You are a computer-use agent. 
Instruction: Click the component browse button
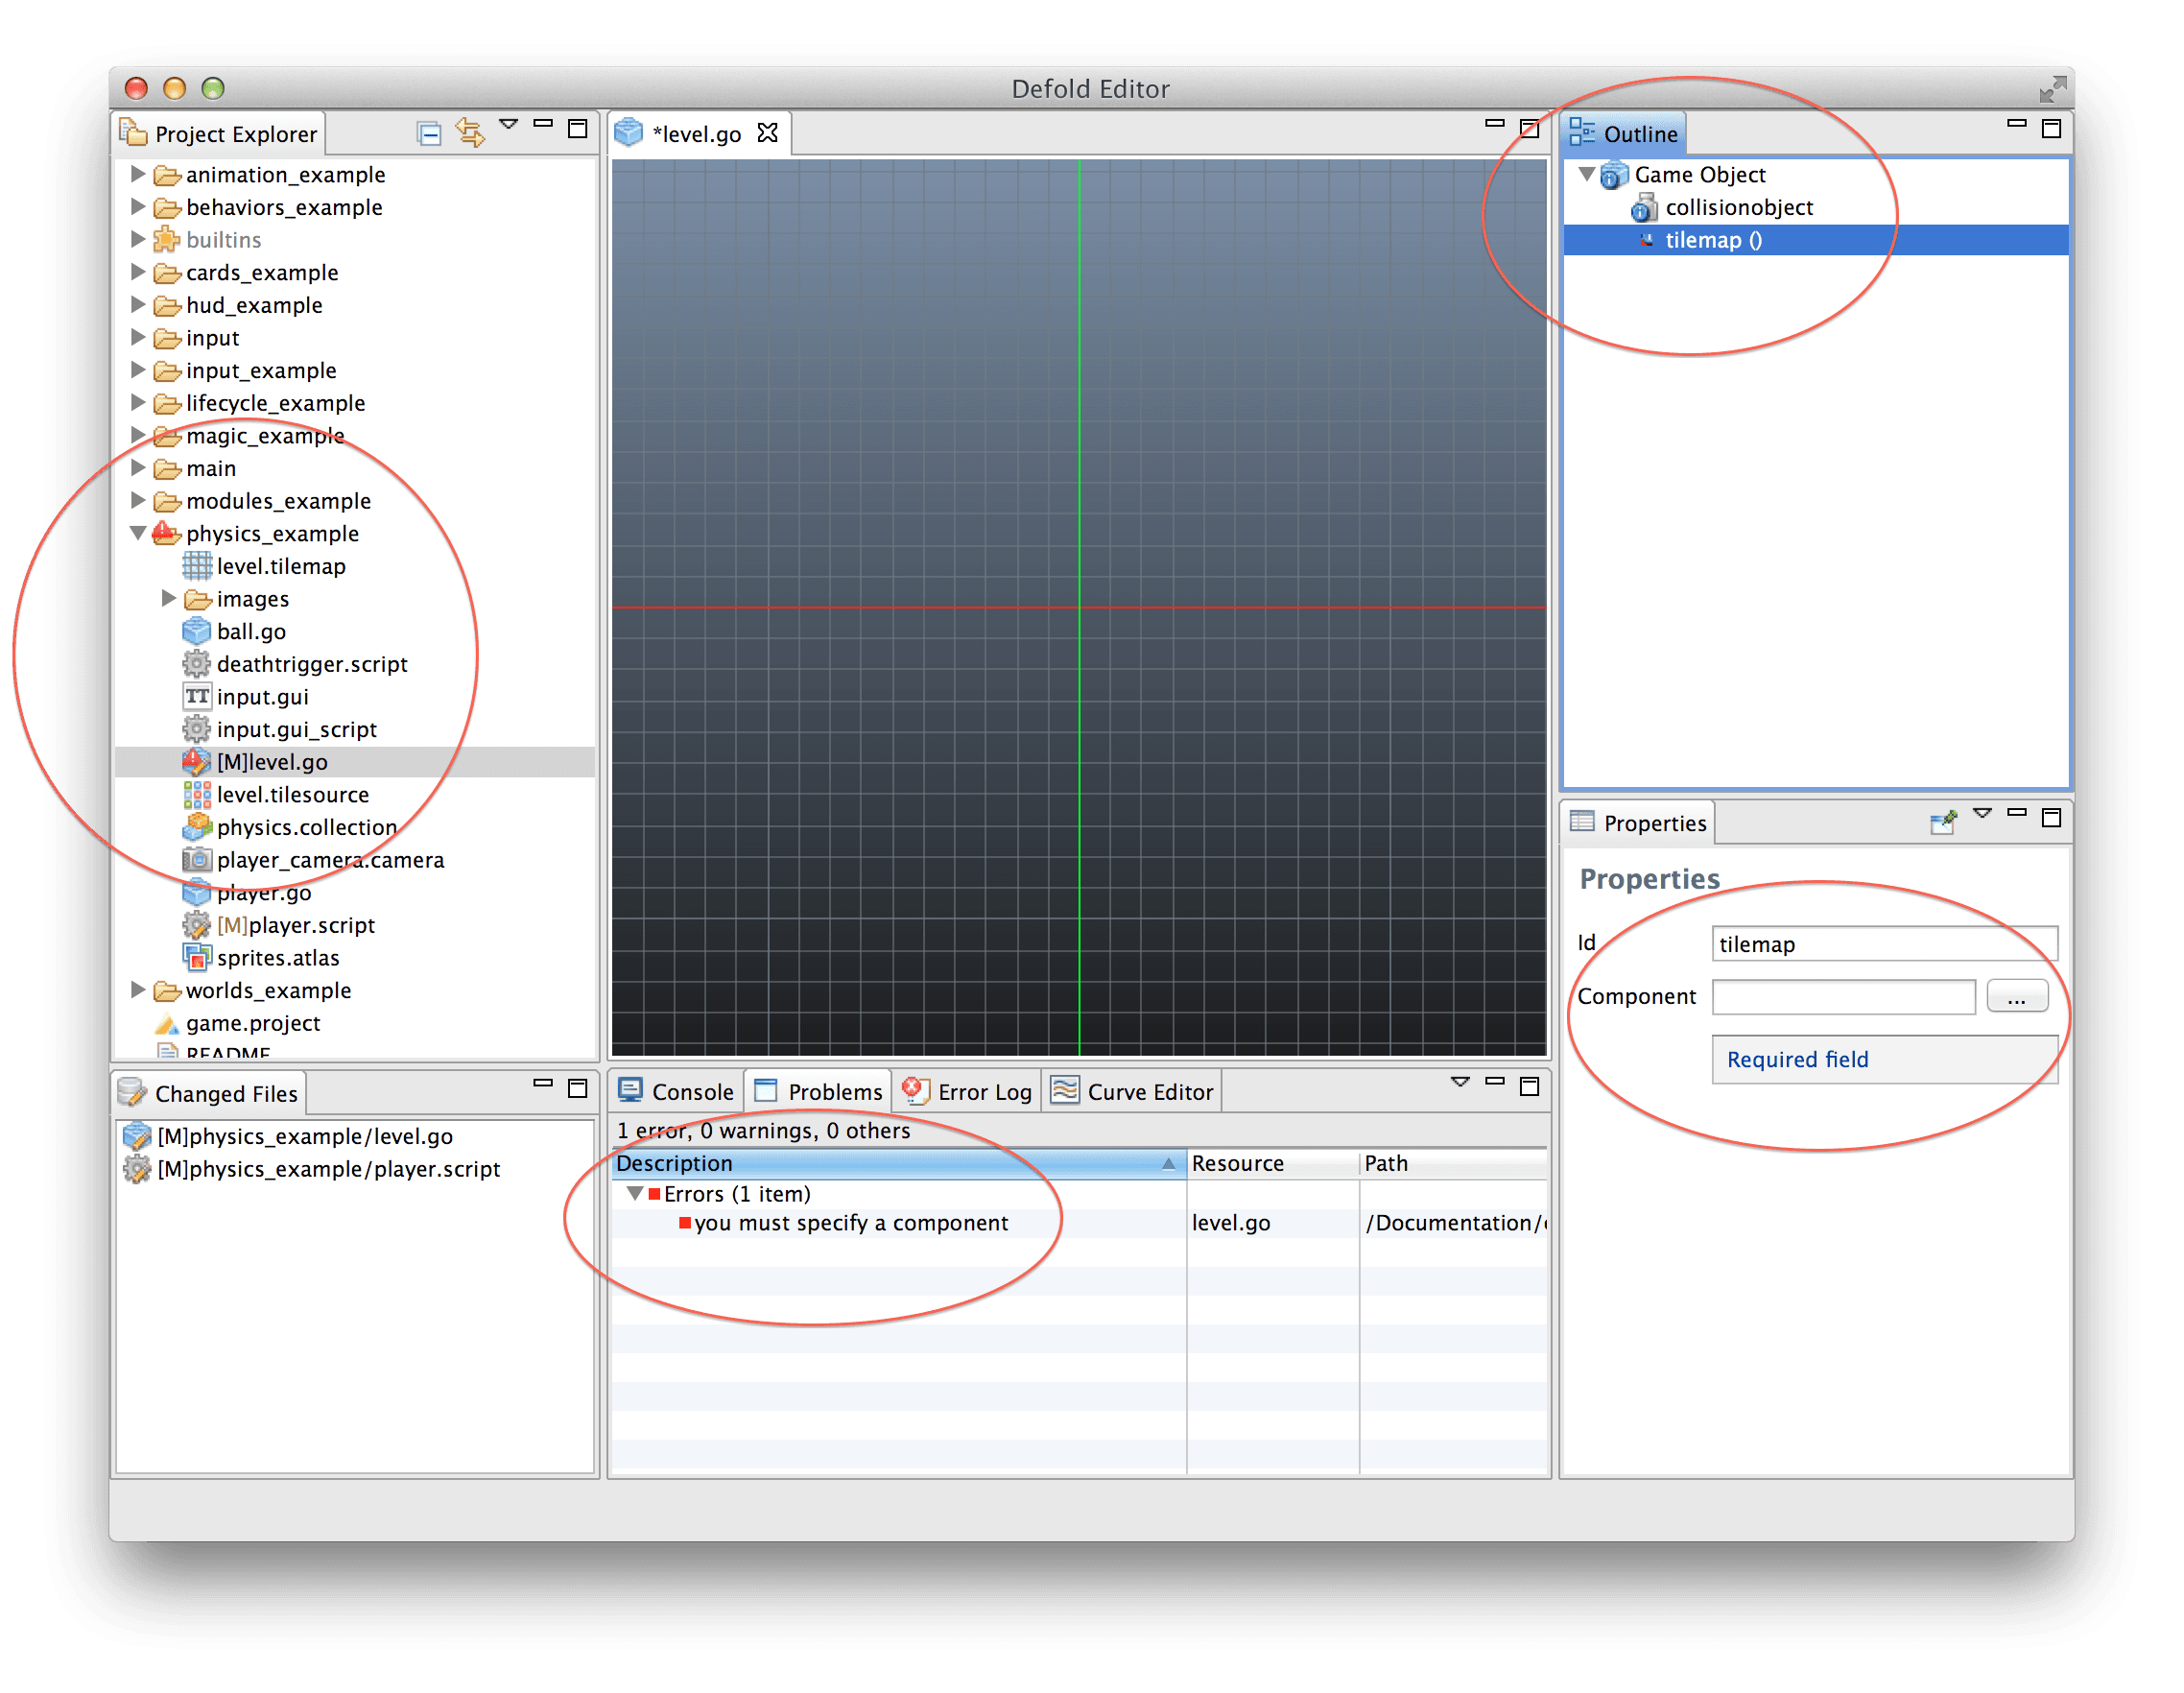click(2018, 996)
